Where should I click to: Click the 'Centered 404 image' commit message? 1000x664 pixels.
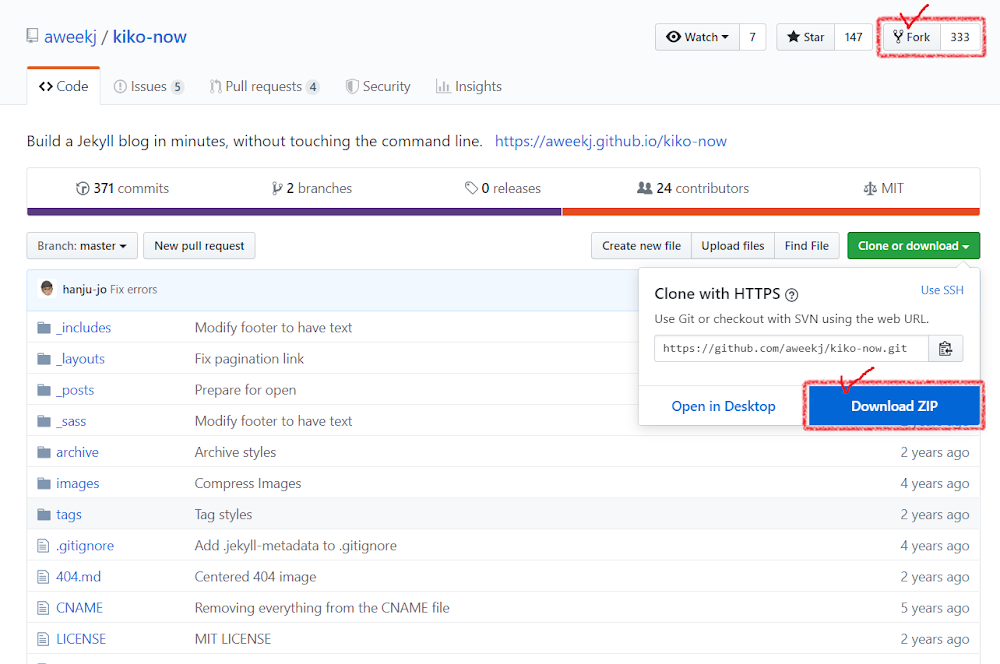(256, 577)
